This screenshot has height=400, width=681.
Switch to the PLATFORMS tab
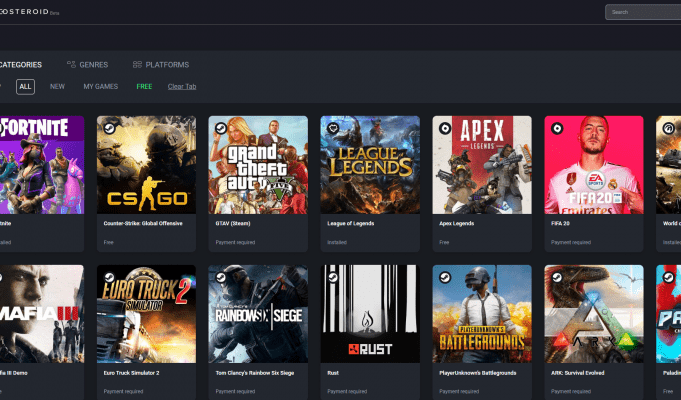pyautogui.click(x=167, y=65)
